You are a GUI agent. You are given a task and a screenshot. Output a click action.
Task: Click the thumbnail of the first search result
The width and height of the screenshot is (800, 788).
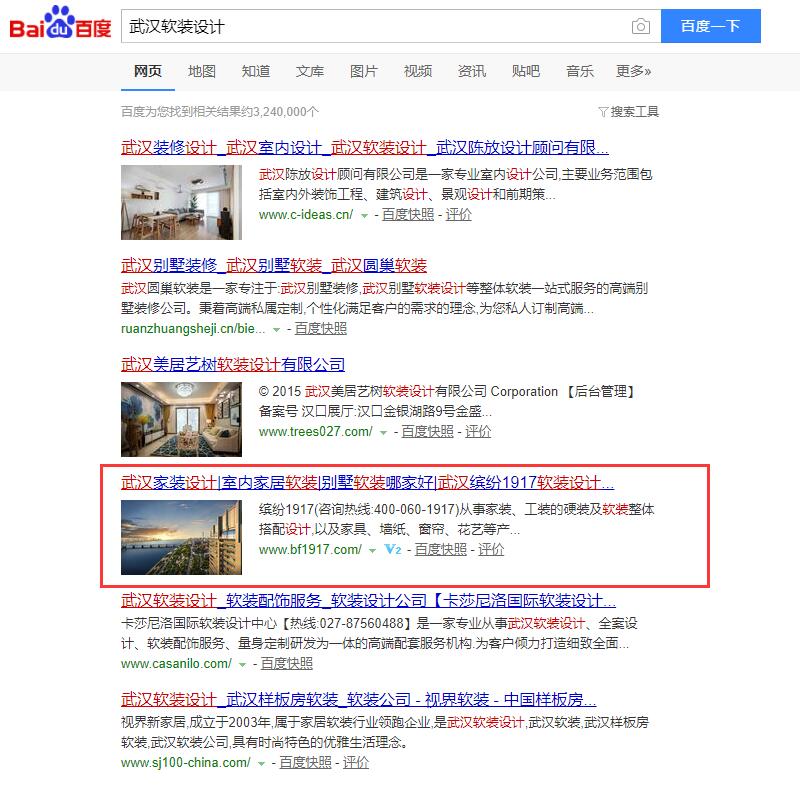pyautogui.click(x=181, y=197)
